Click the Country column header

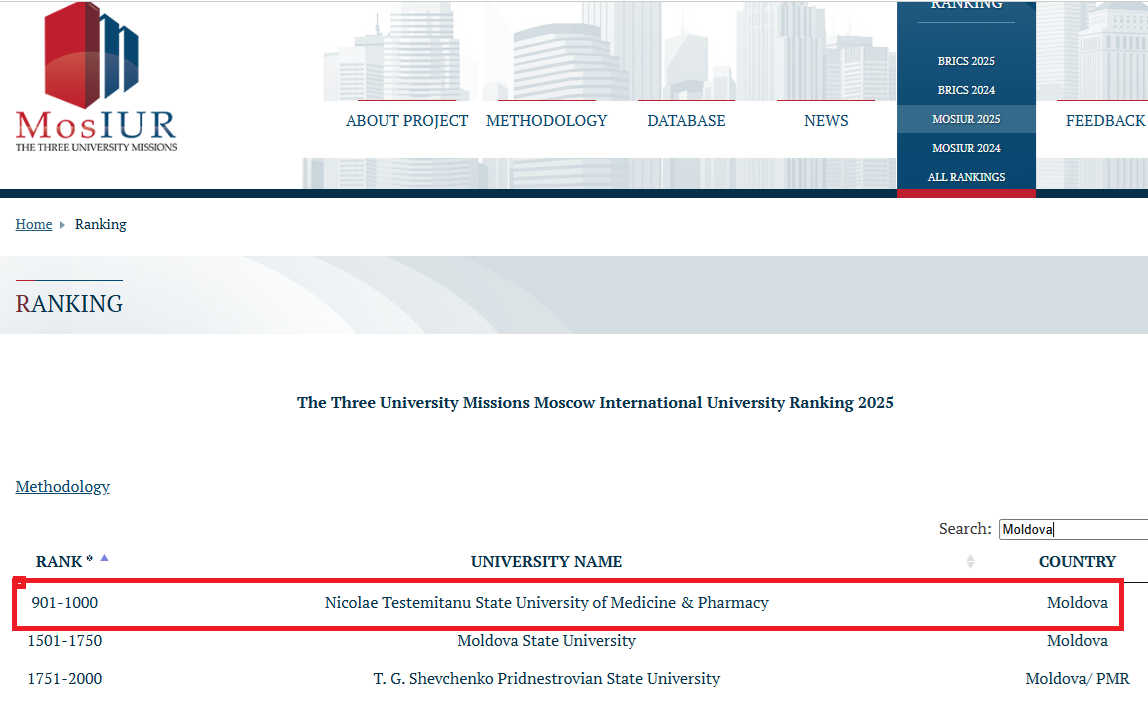coord(1076,562)
